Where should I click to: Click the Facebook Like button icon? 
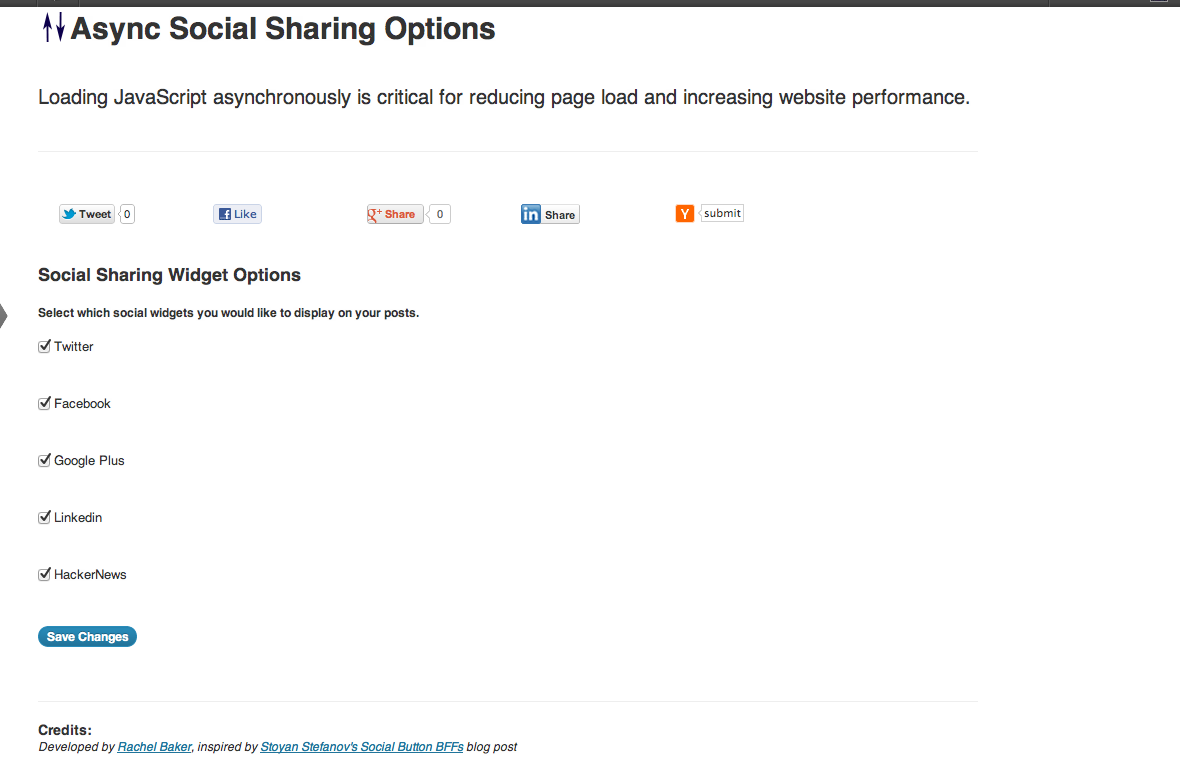click(x=224, y=214)
